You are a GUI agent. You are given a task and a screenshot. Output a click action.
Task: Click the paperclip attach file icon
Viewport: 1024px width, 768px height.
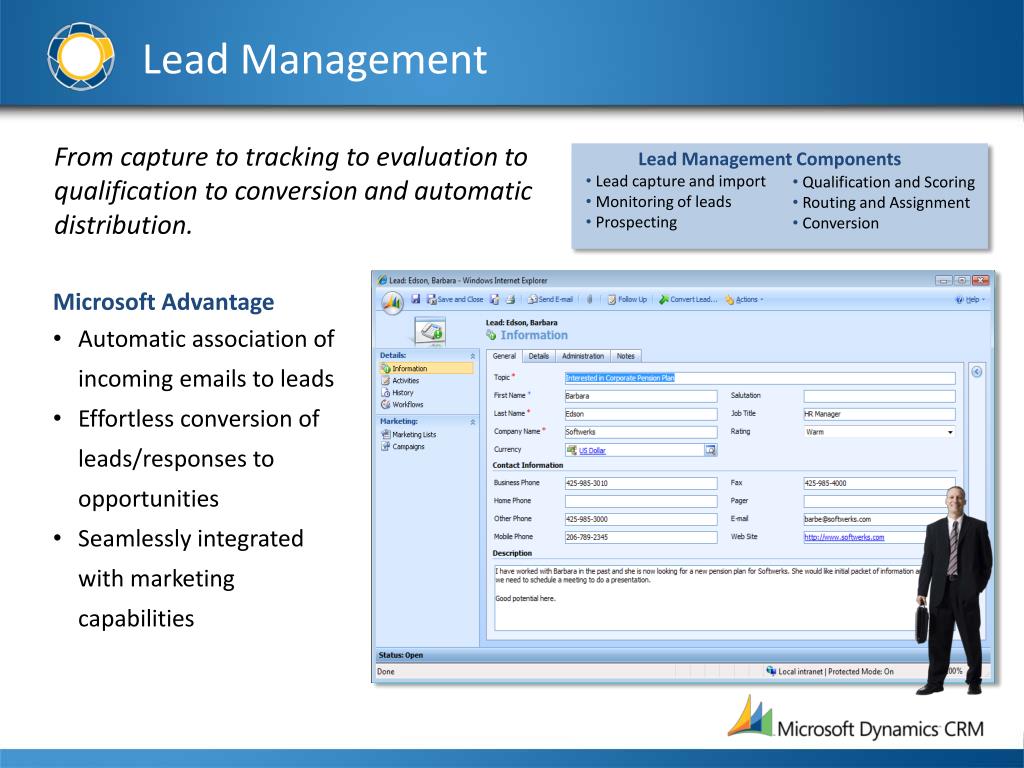click(589, 299)
